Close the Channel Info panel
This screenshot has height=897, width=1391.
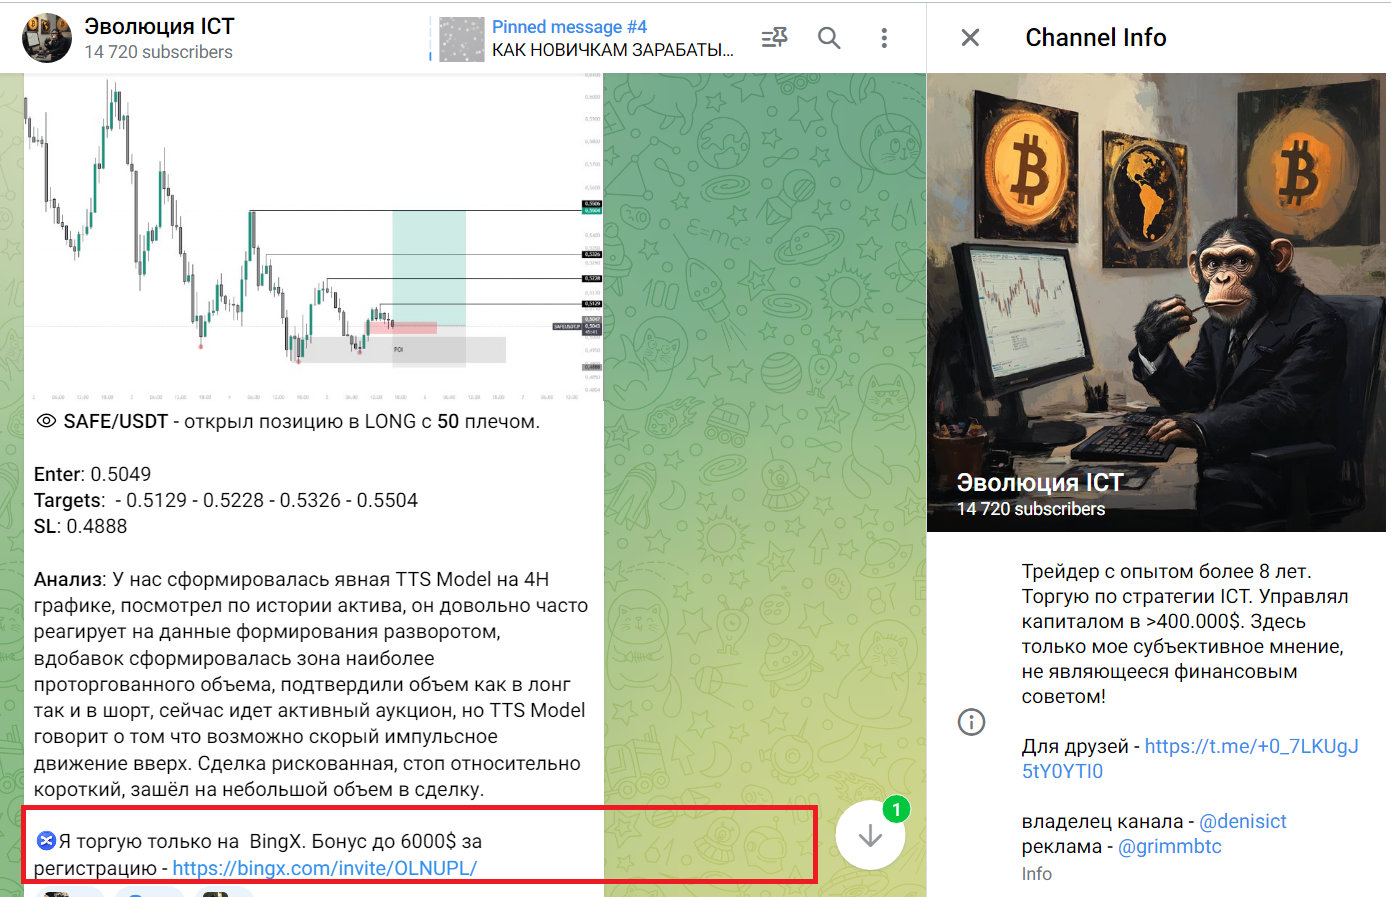pos(970,38)
